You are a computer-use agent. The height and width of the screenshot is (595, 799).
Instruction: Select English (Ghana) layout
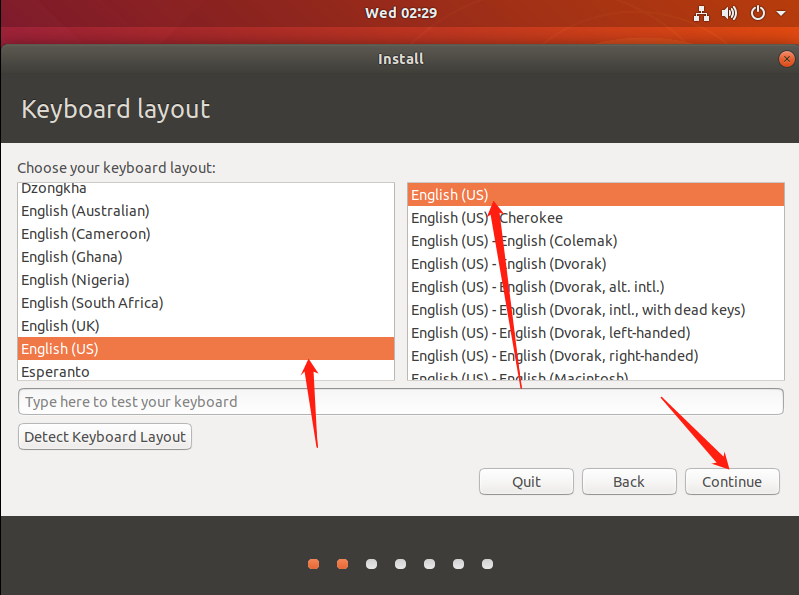[x=206, y=257]
